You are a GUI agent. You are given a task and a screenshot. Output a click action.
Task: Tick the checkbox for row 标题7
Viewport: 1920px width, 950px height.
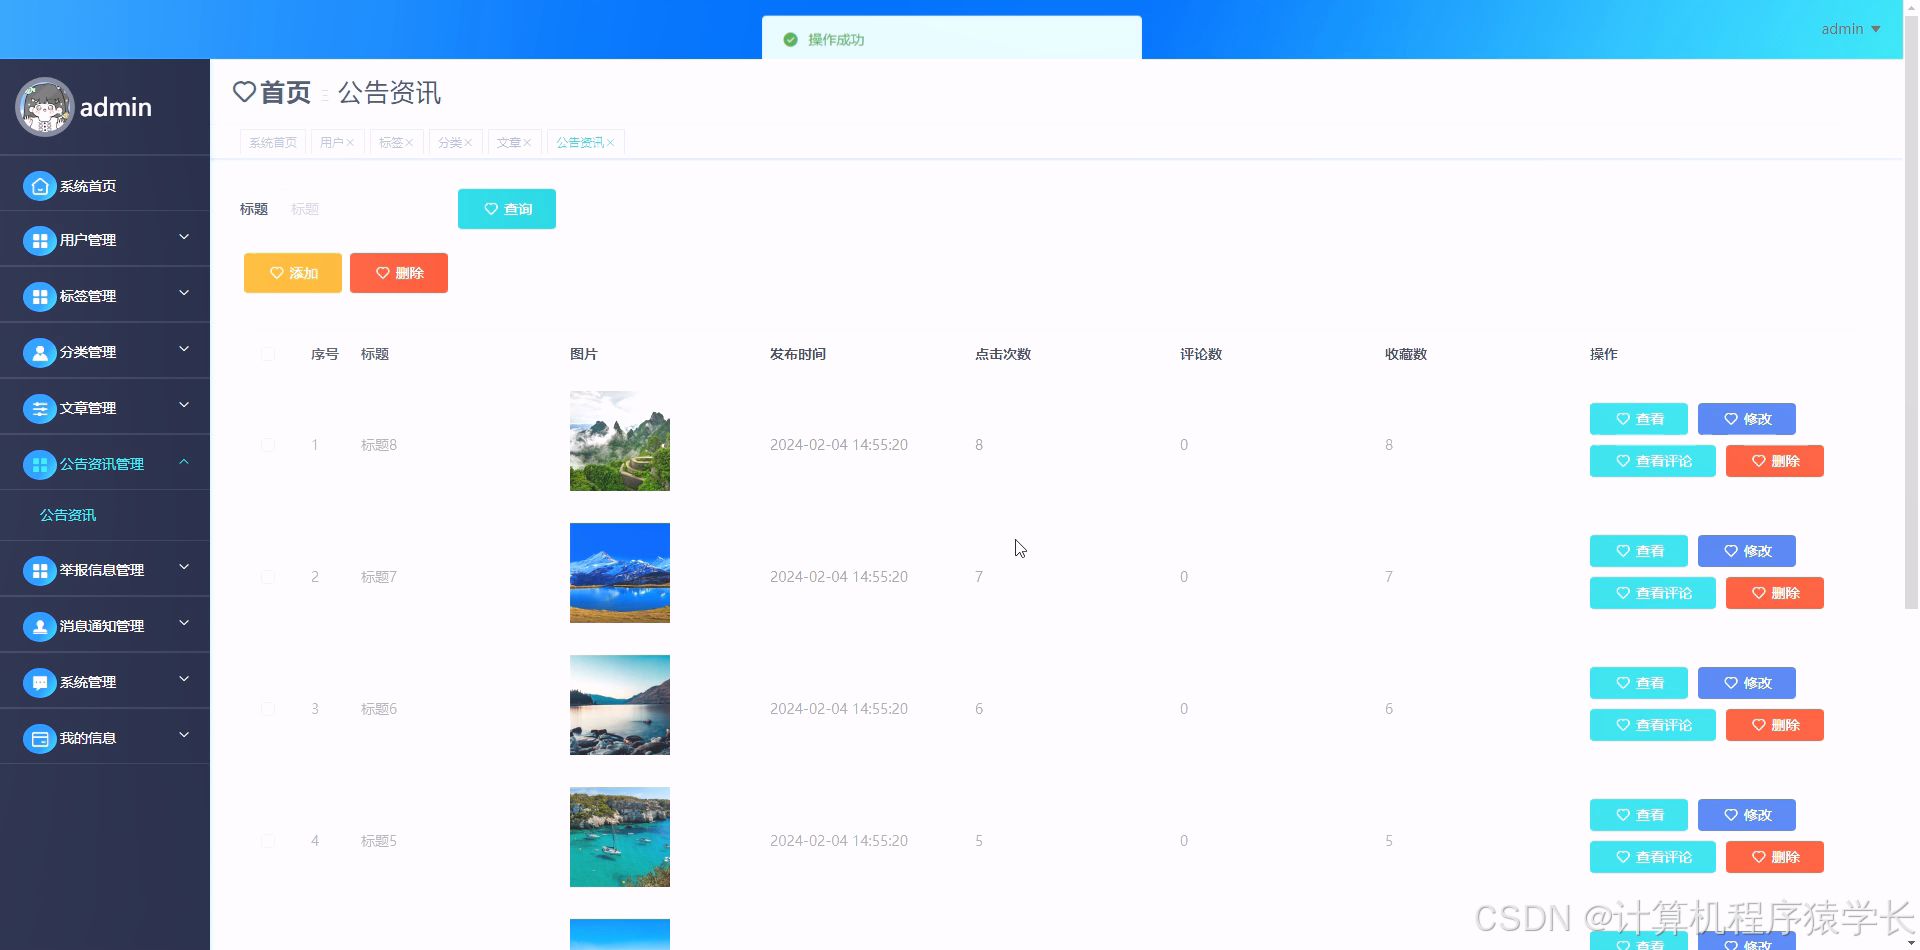(268, 577)
